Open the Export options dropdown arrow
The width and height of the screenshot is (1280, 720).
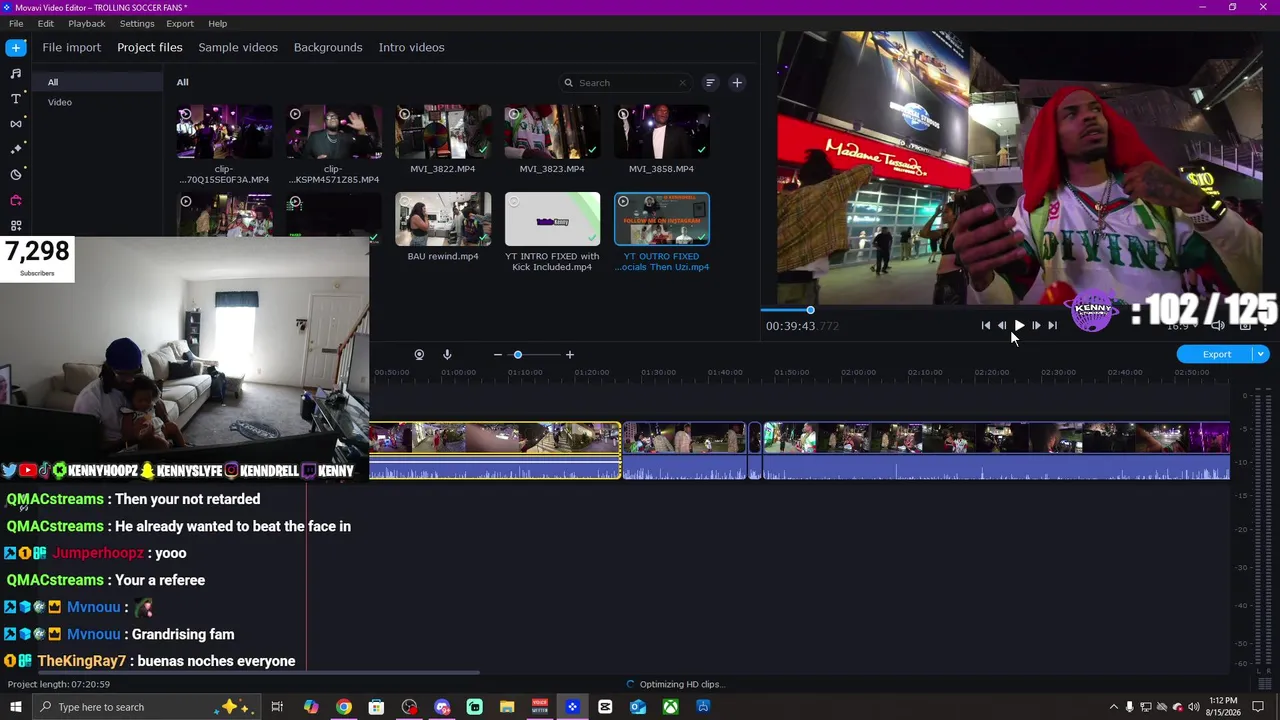click(x=1261, y=354)
